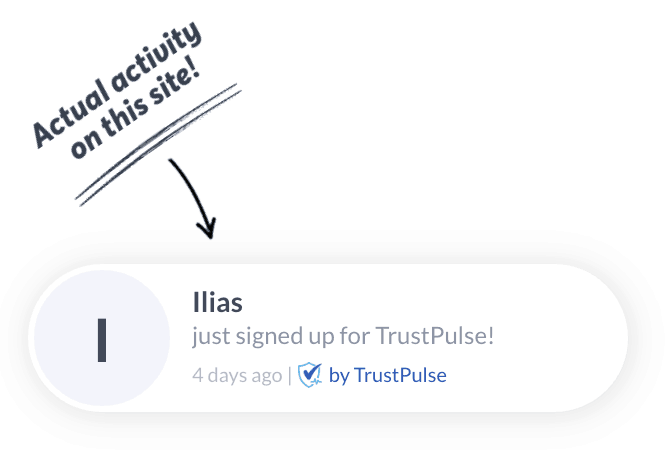Click the white notification popup card body

coord(328,338)
